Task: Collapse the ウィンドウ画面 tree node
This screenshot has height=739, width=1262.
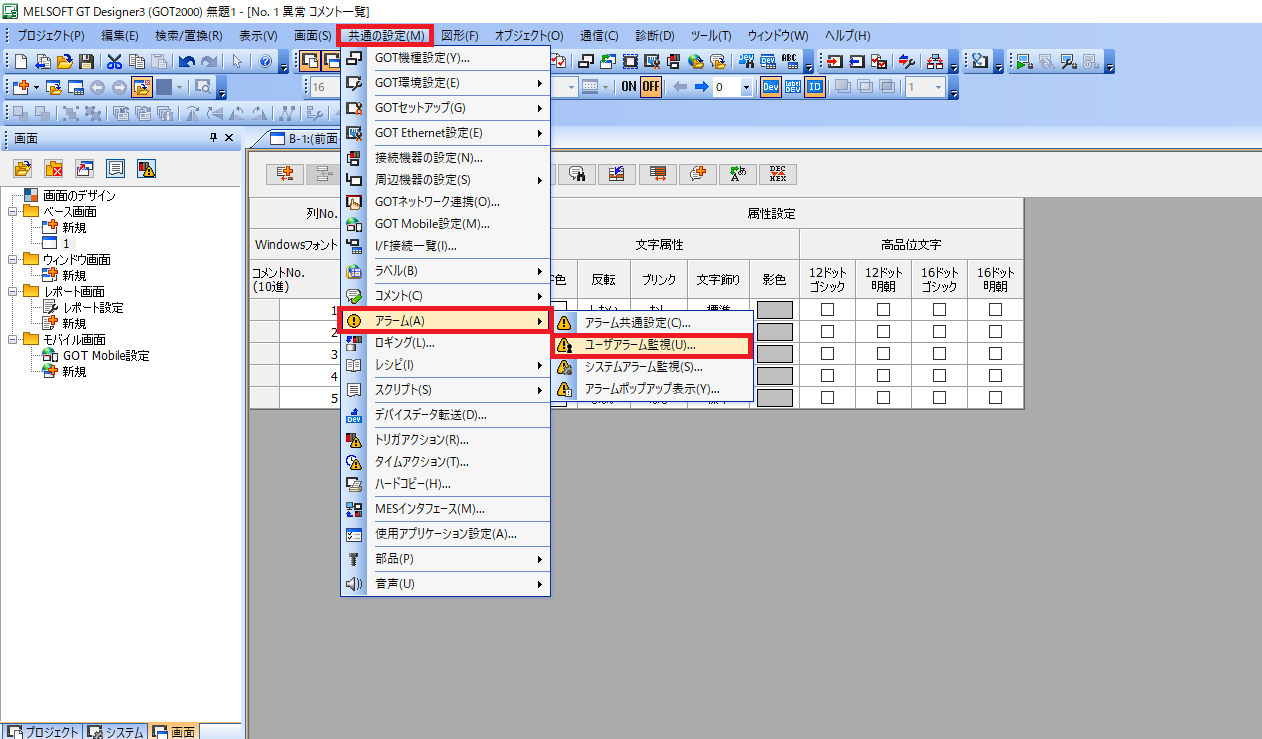Action: pos(12,260)
